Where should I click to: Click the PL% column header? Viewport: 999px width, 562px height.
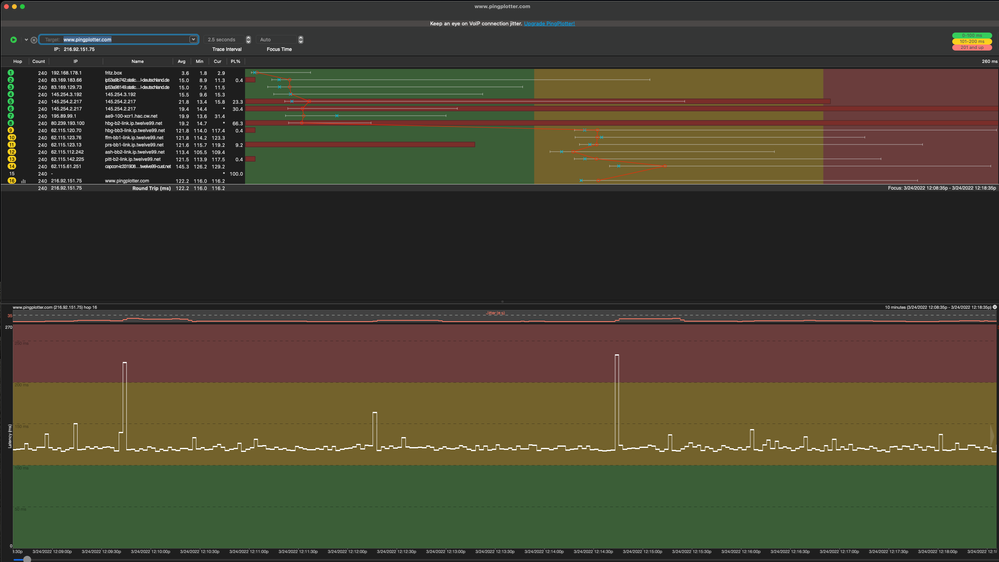236,62
